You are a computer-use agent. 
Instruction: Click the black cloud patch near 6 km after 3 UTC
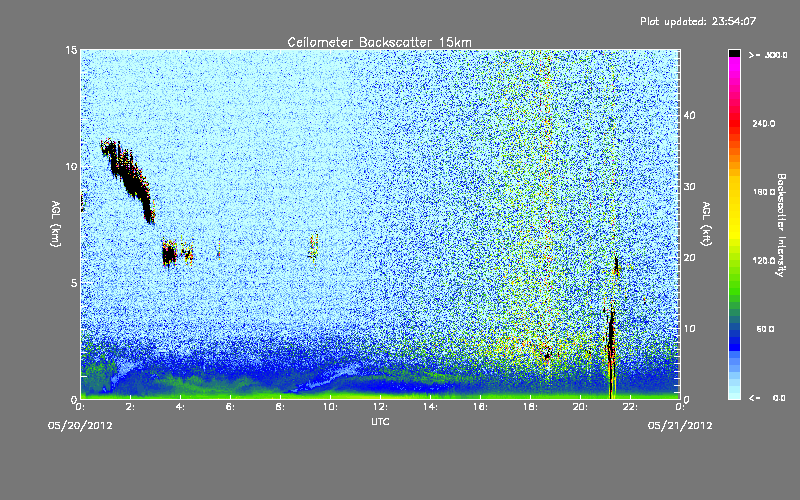coord(169,253)
